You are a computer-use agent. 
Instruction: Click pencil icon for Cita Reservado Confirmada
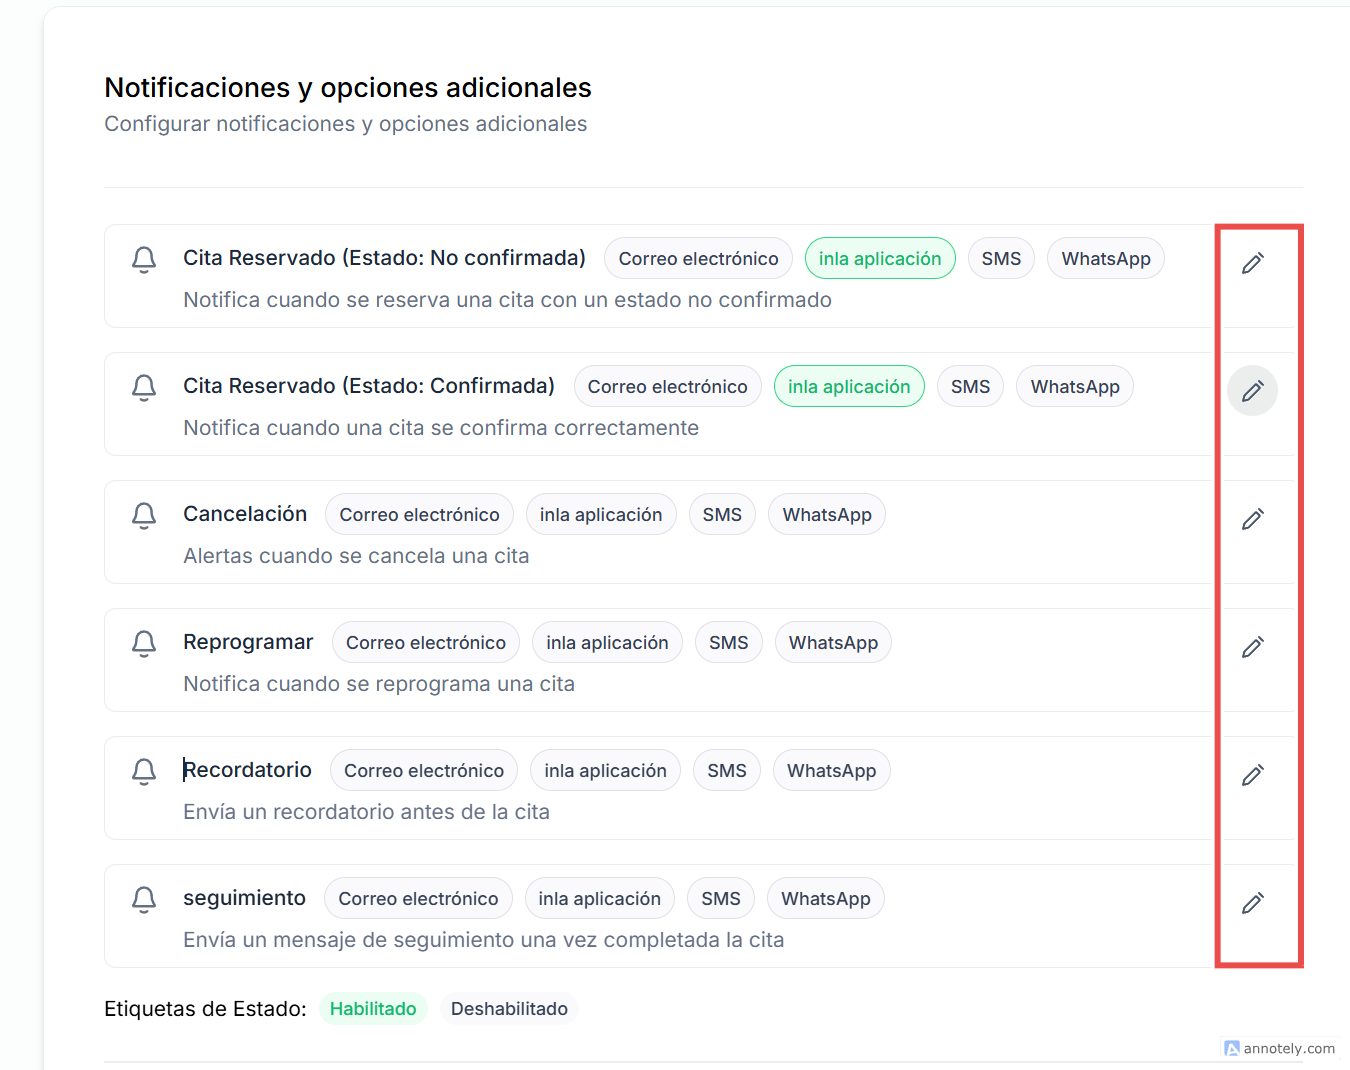[1252, 391]
